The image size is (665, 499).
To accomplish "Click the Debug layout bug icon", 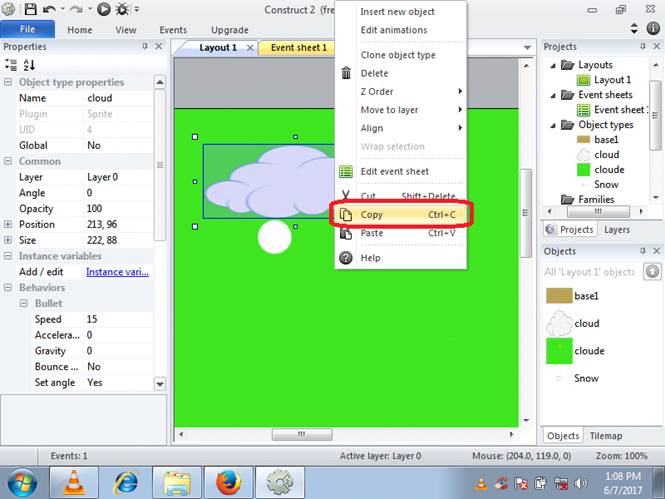I will [x=122, y=9].
